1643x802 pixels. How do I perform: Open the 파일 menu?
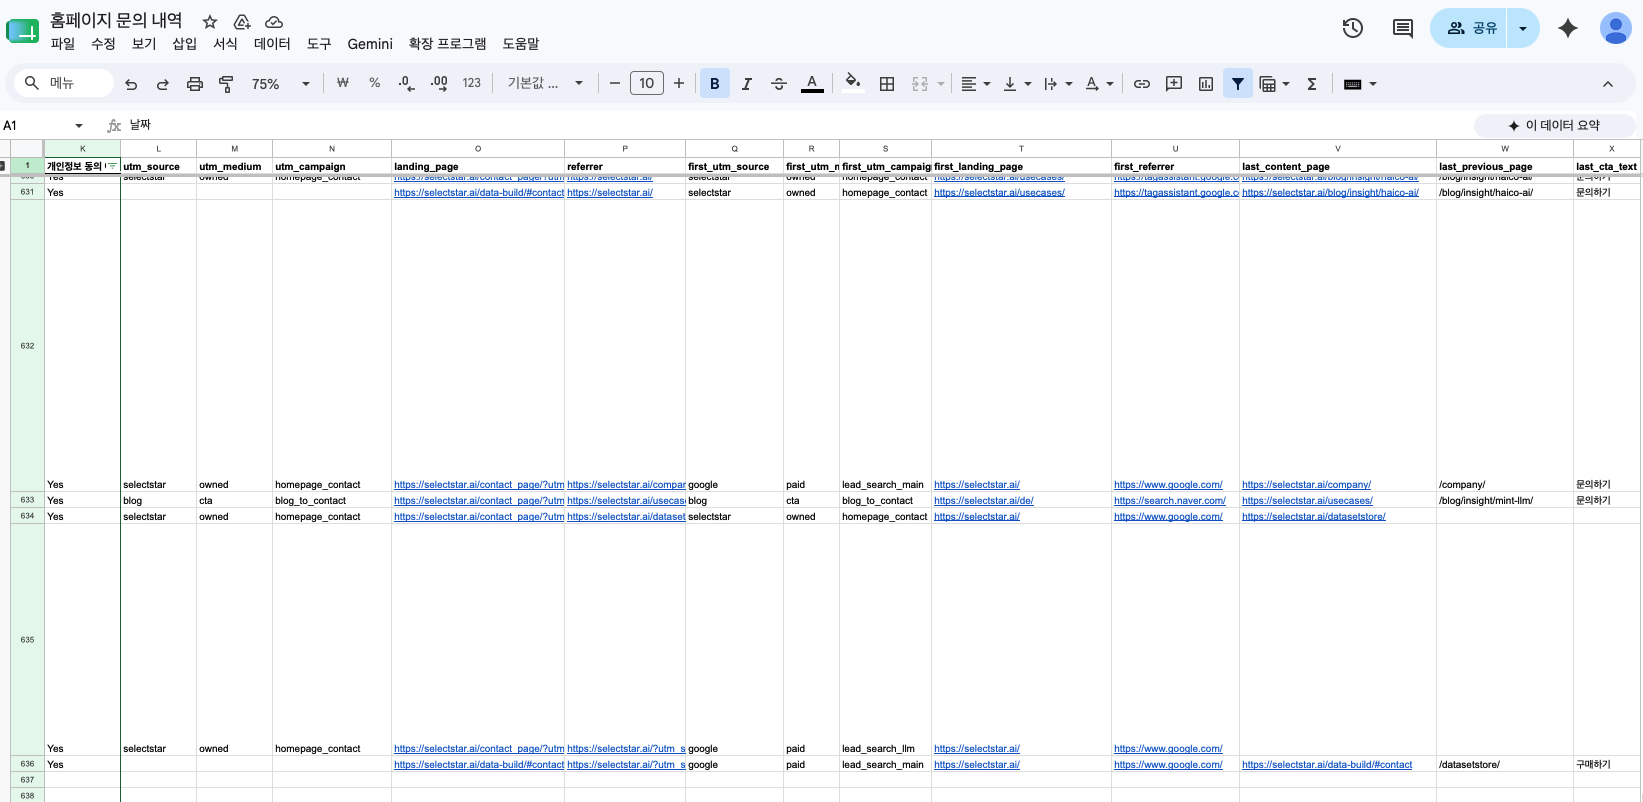pos(63,44)
